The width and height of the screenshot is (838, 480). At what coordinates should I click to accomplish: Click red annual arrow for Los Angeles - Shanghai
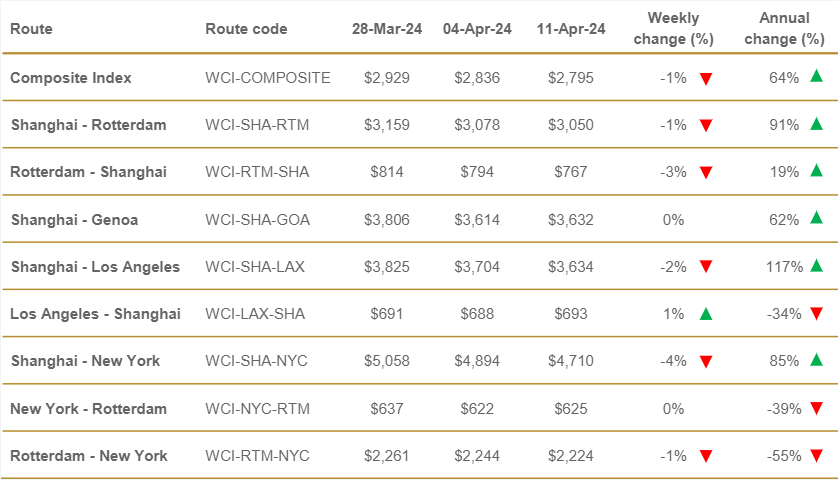[816, 315]
